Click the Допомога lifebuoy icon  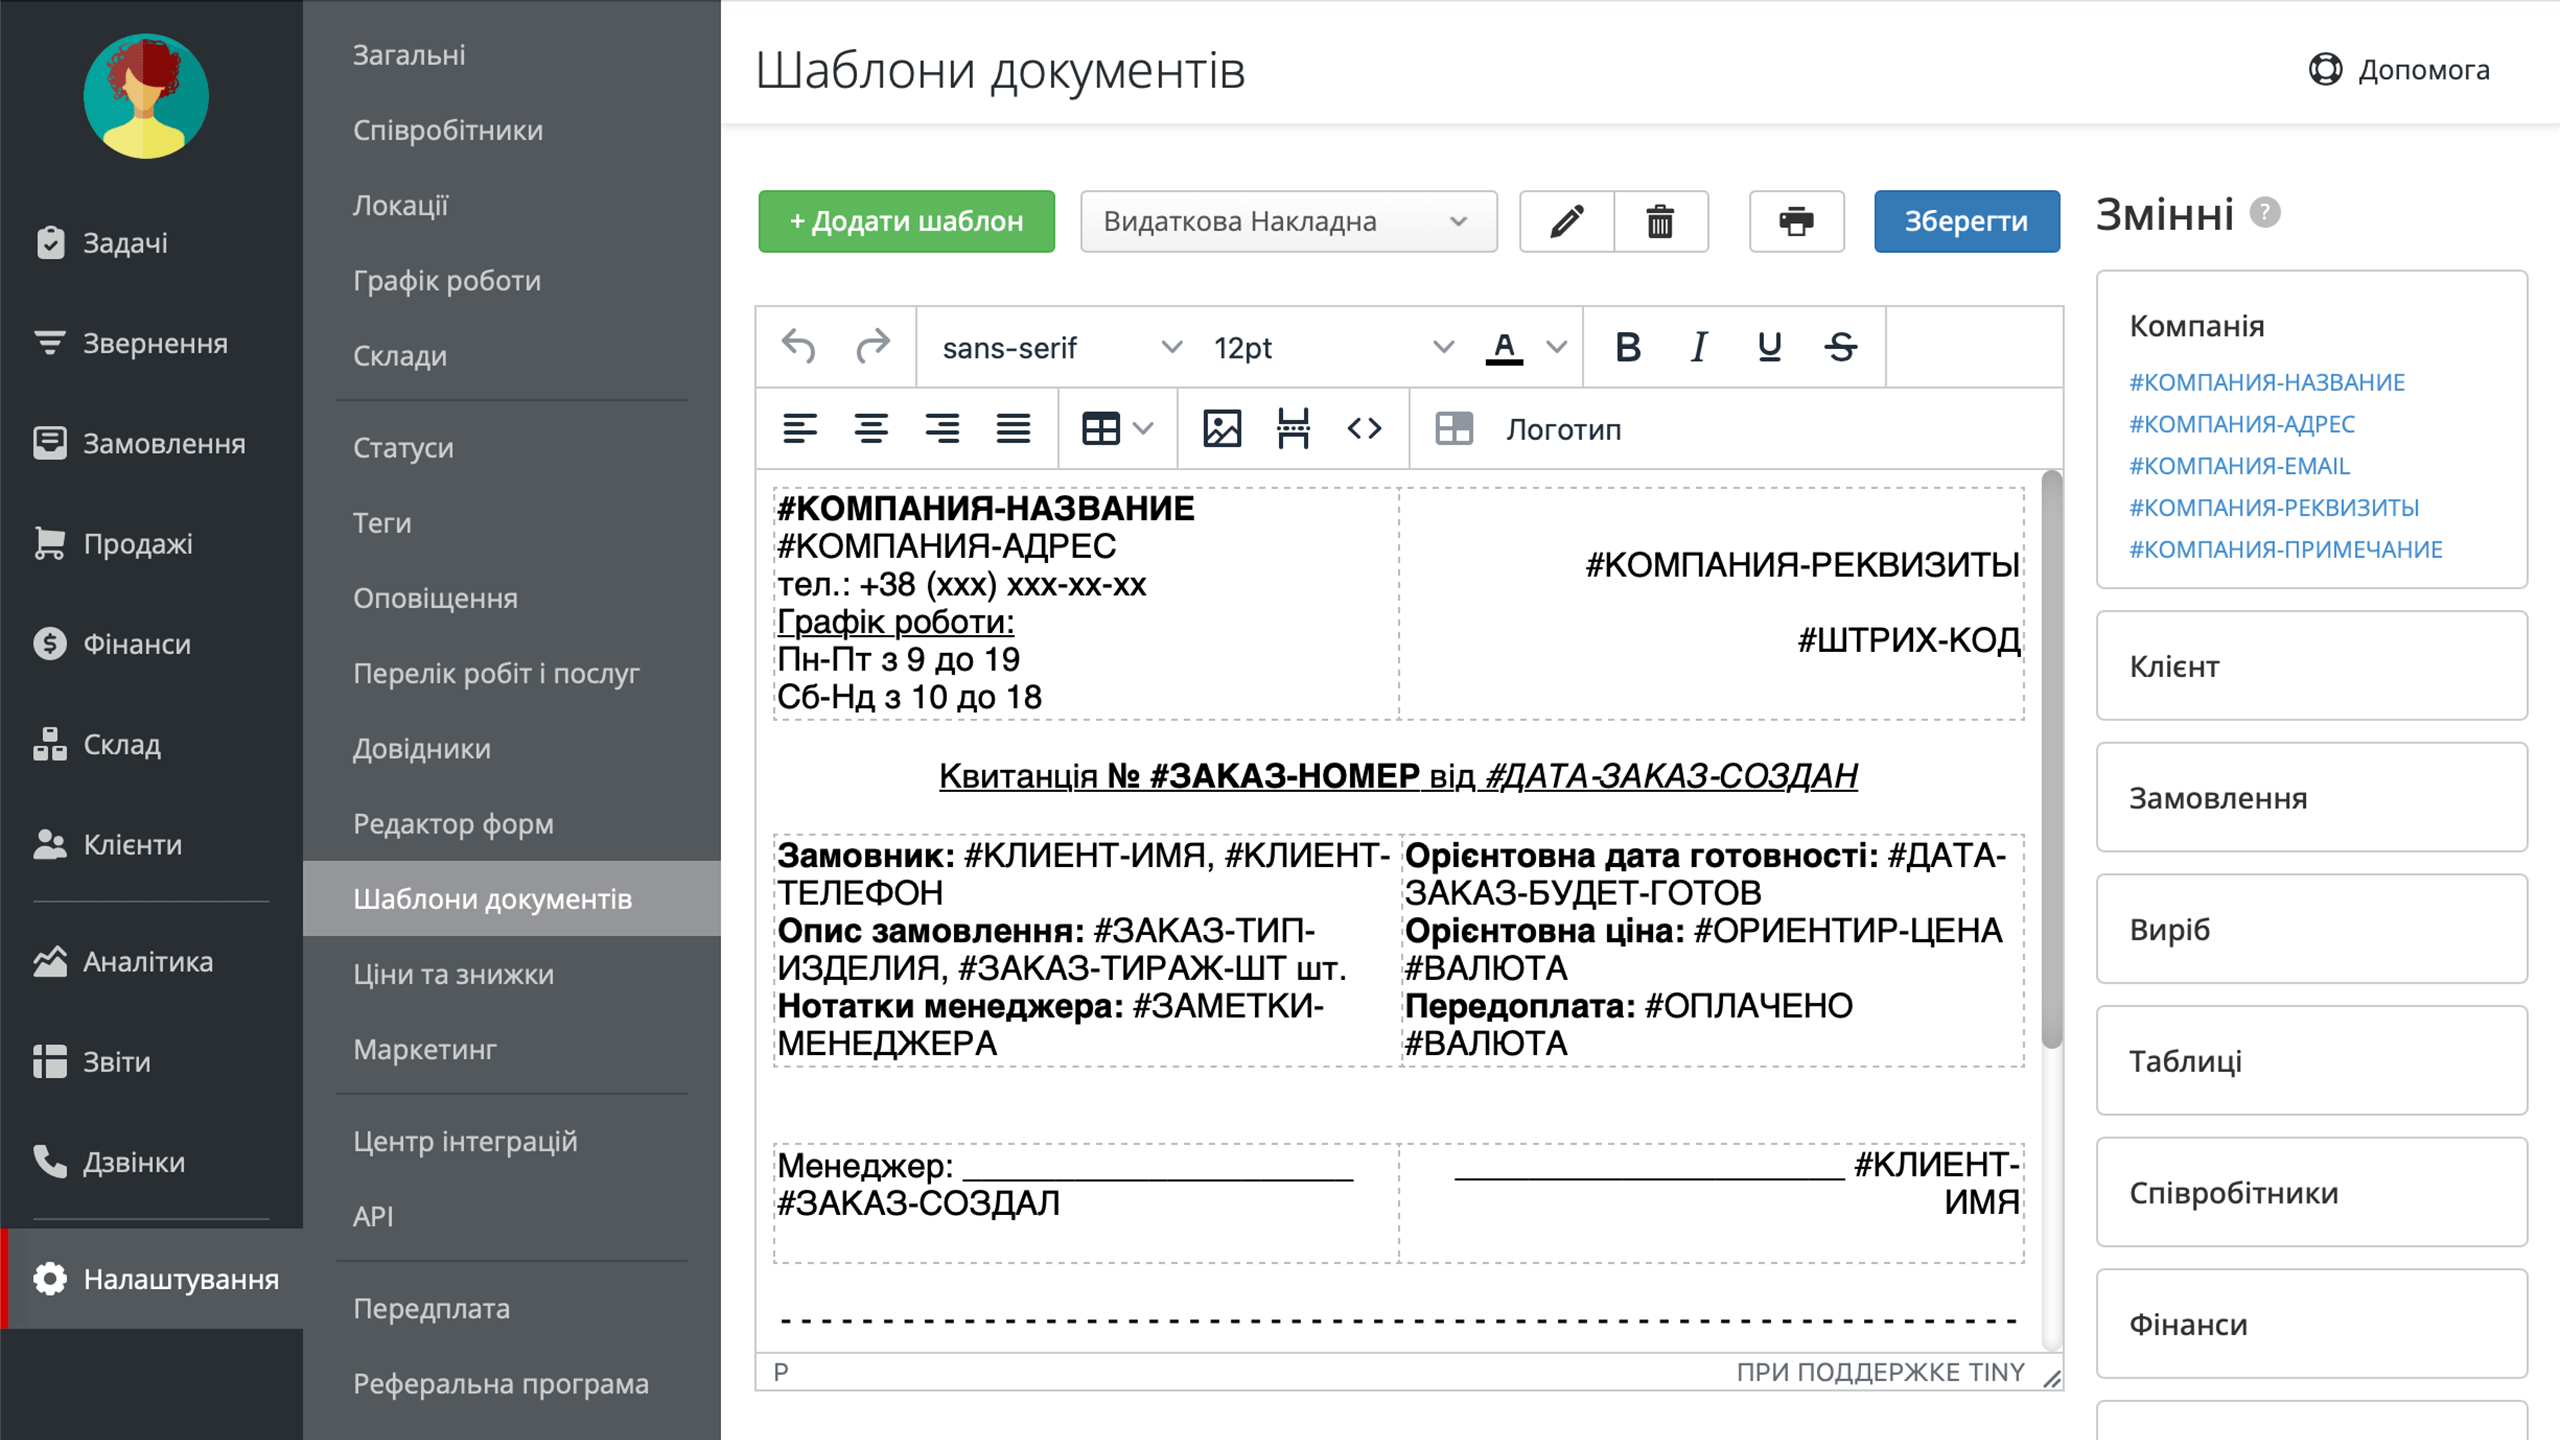[2325, 69]
